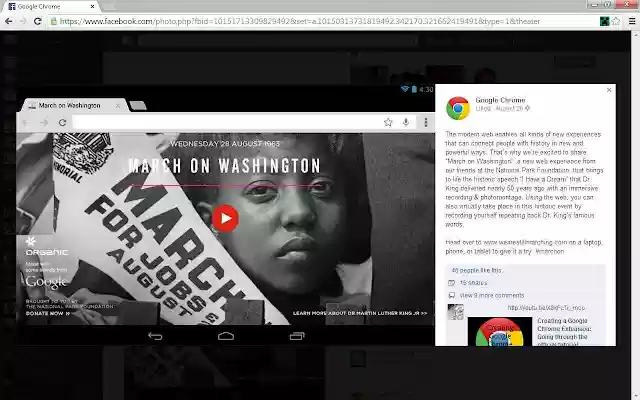Click the March on Washington tablet tab
This screenshot has height=400, width=640.
(73, 105)
